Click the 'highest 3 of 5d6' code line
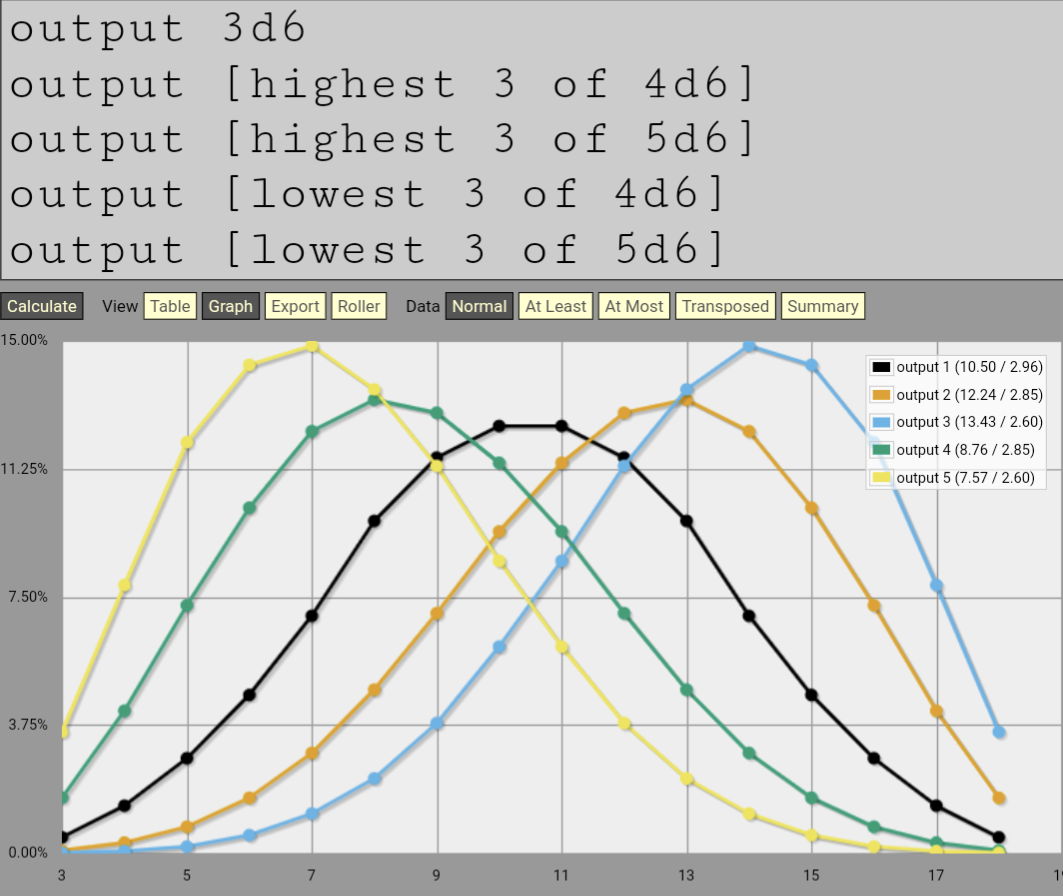 click(x=382, y=139)
